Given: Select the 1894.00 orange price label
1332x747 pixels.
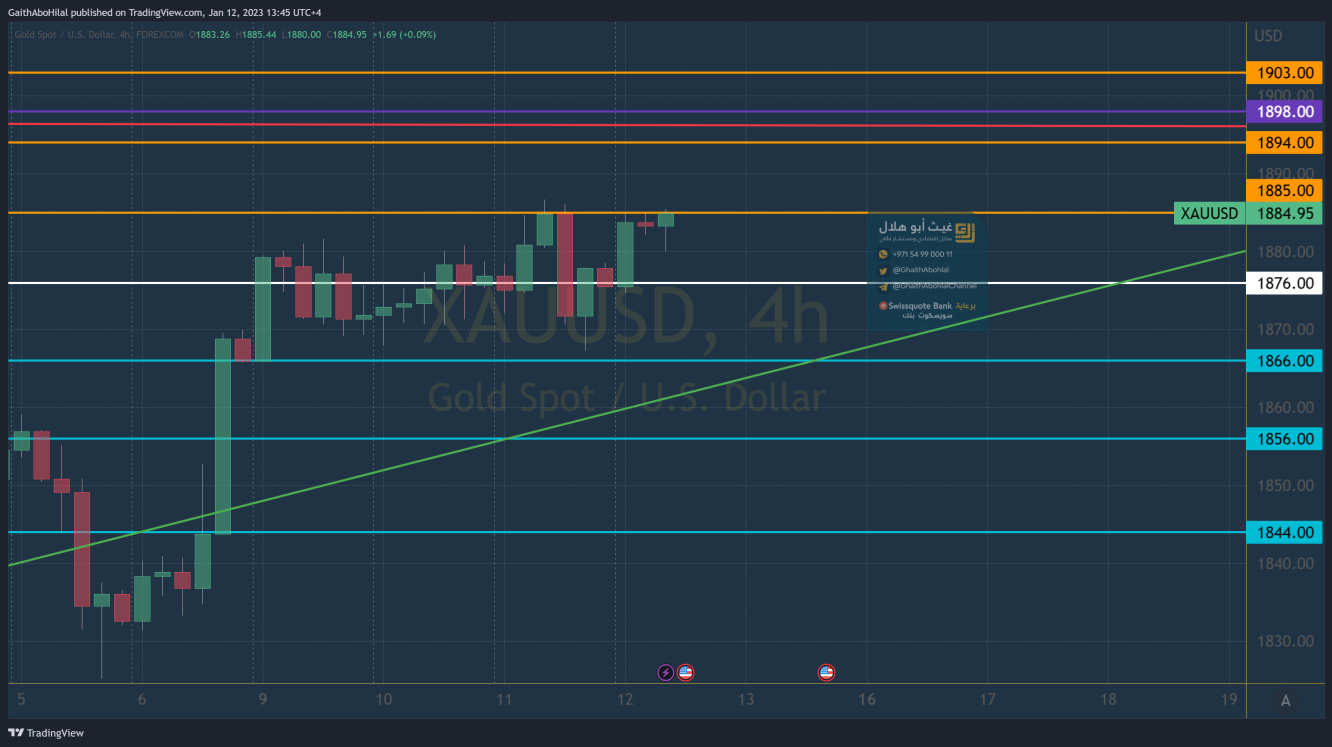Looking at the screenshot, I should point(1284,143).
